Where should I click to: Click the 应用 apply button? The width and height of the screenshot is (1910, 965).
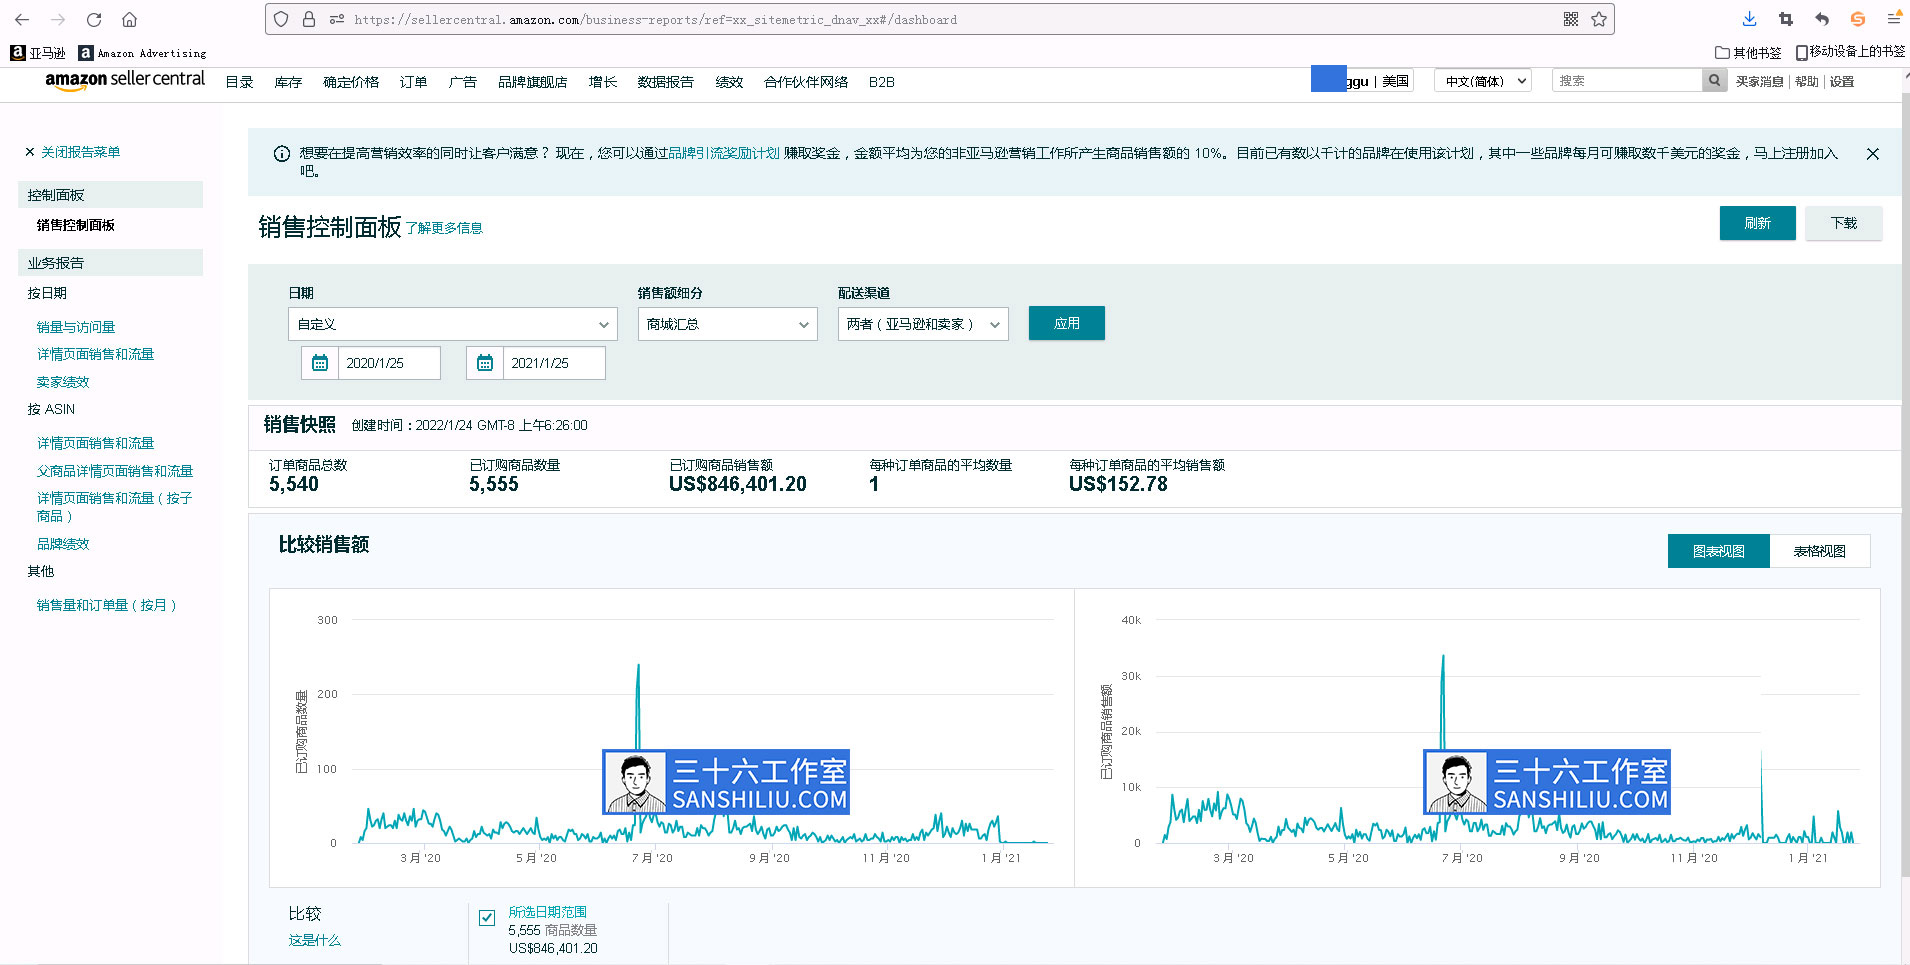pos(1067,323)
